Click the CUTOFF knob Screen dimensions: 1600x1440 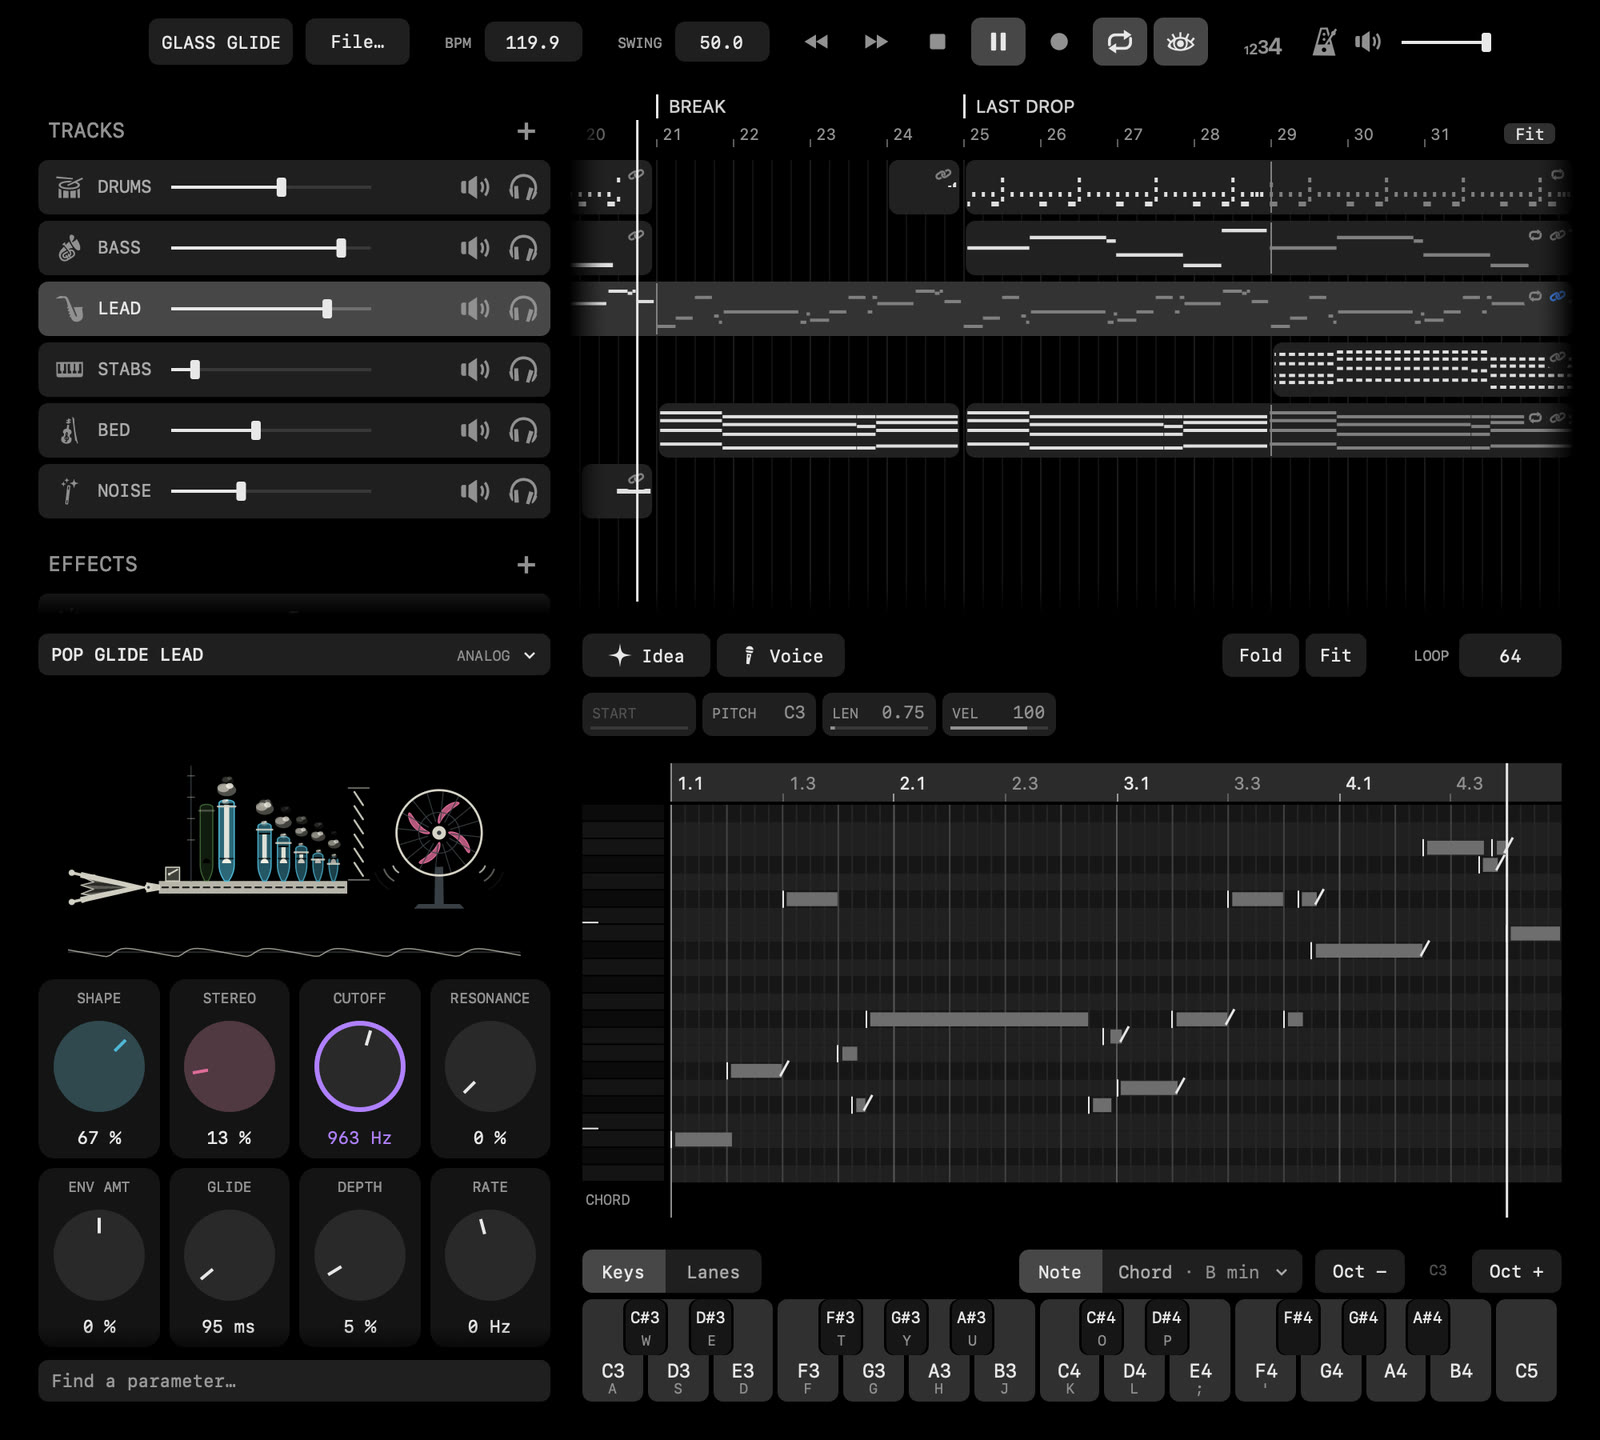click(360, 1067)
